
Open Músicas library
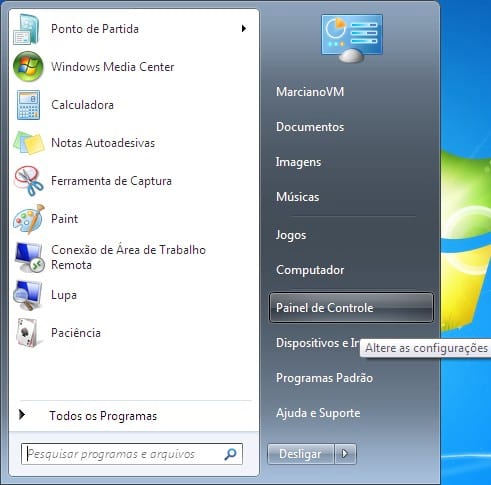[297, 197]
